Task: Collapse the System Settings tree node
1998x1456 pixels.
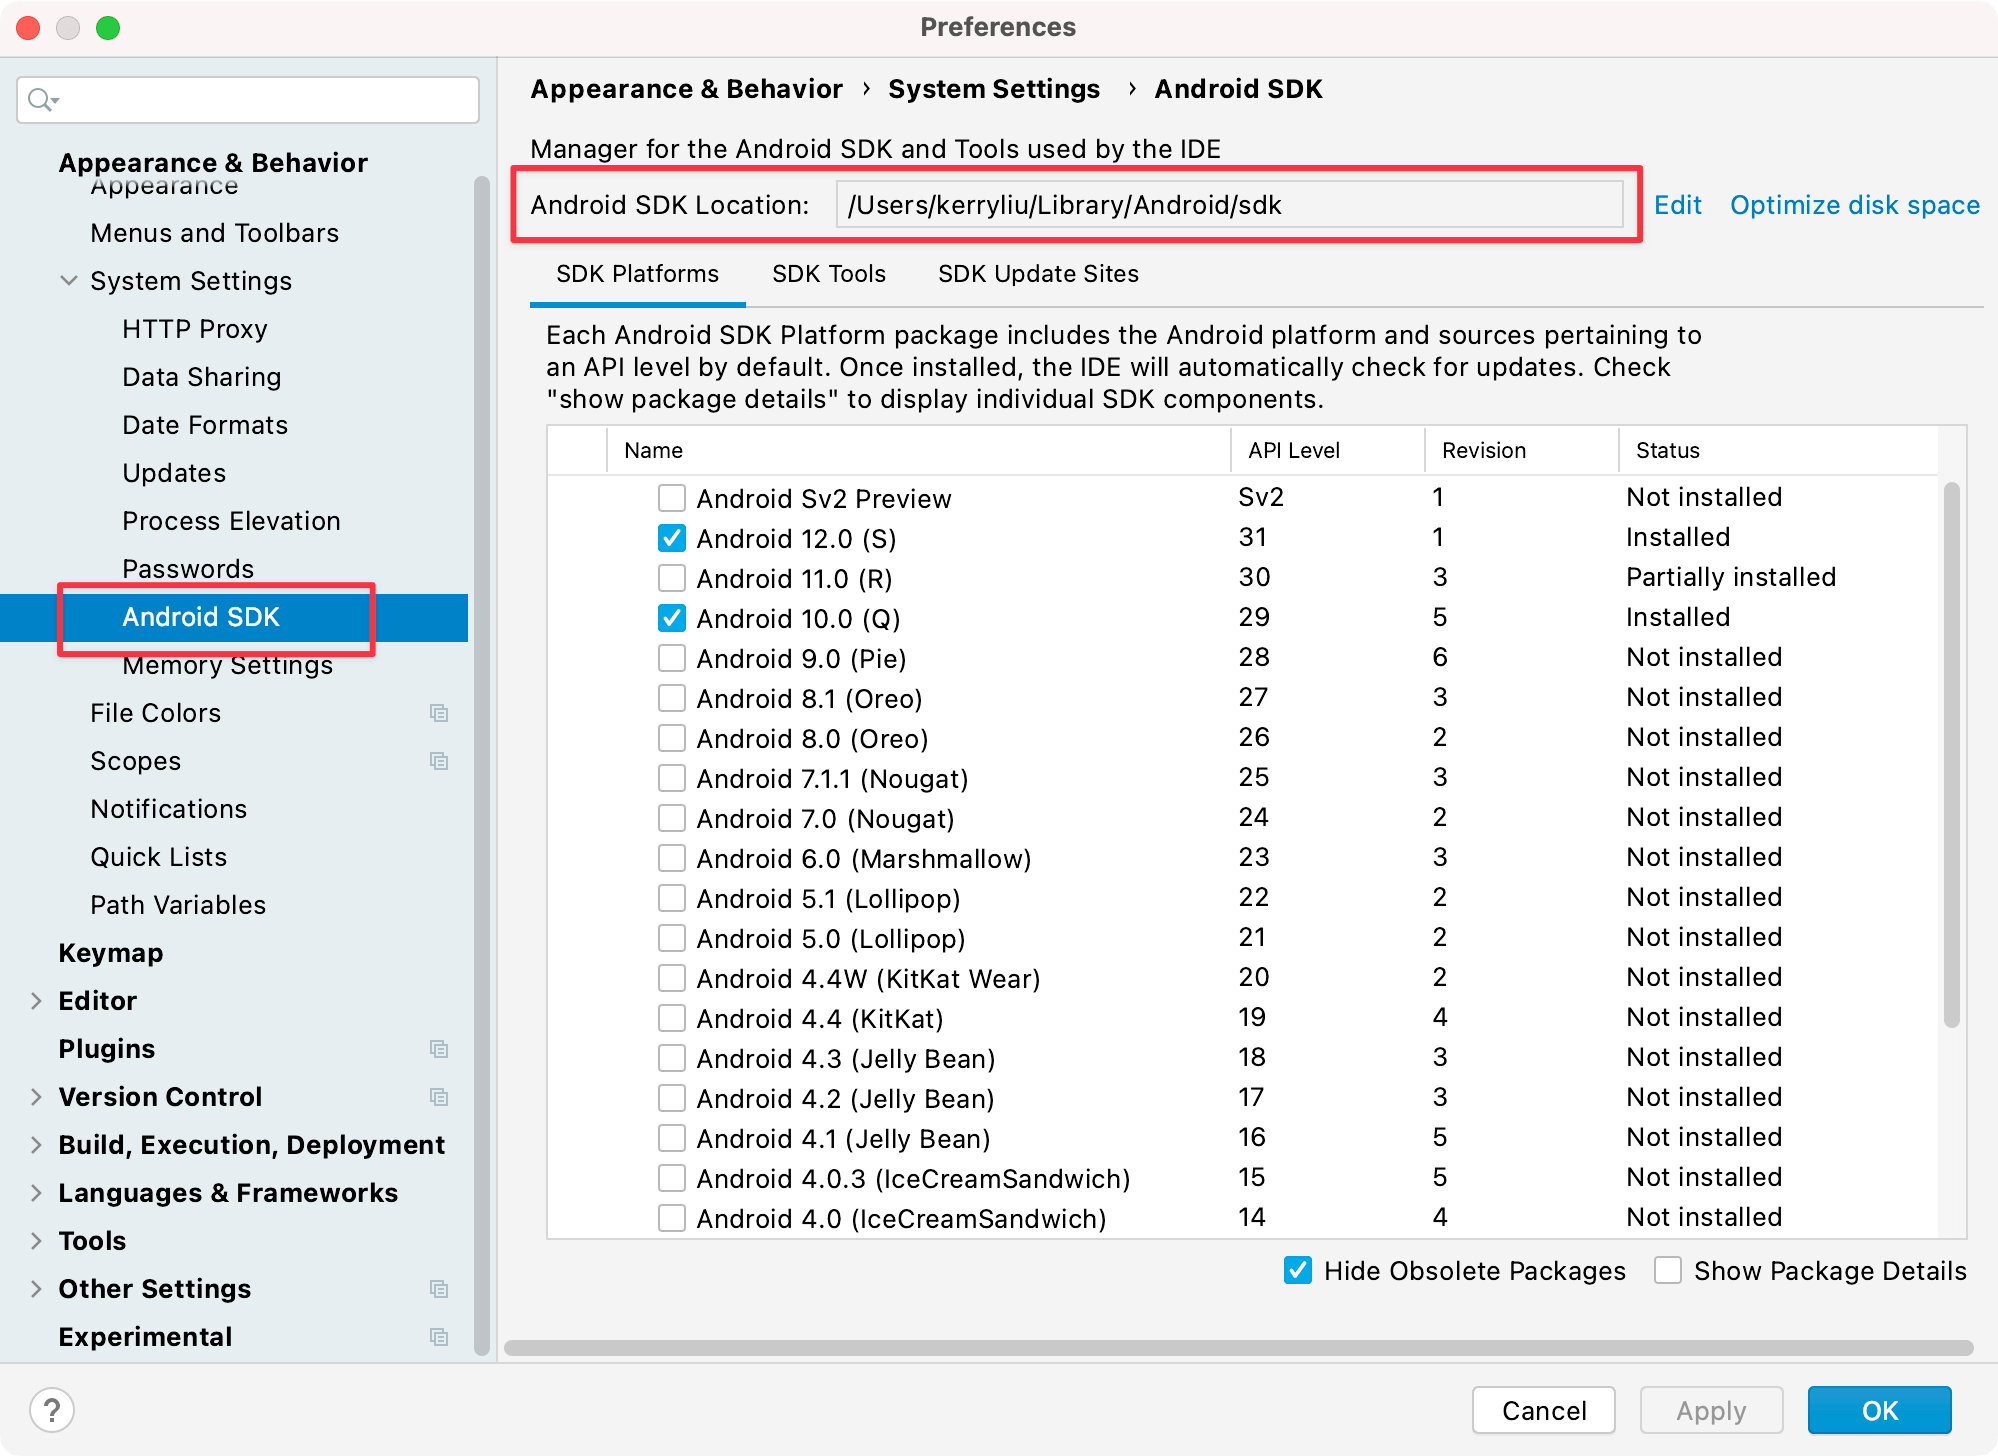Action: [69, 281]
